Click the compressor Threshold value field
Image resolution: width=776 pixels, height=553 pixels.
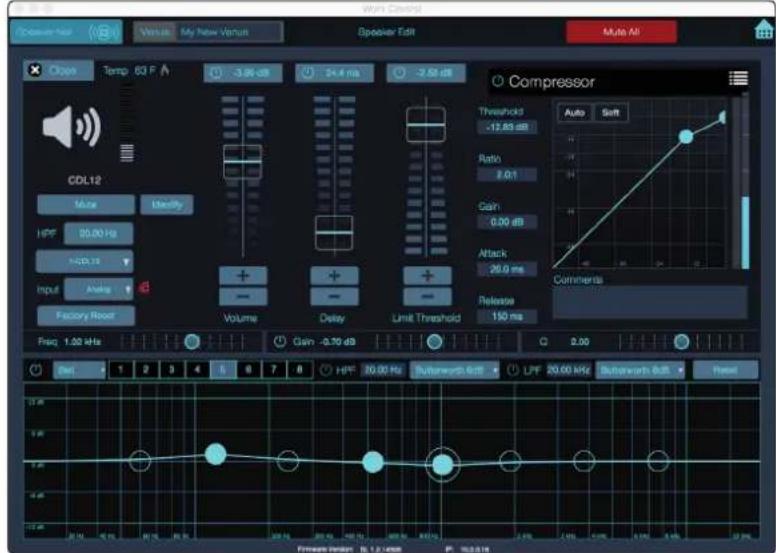[507, 127]
